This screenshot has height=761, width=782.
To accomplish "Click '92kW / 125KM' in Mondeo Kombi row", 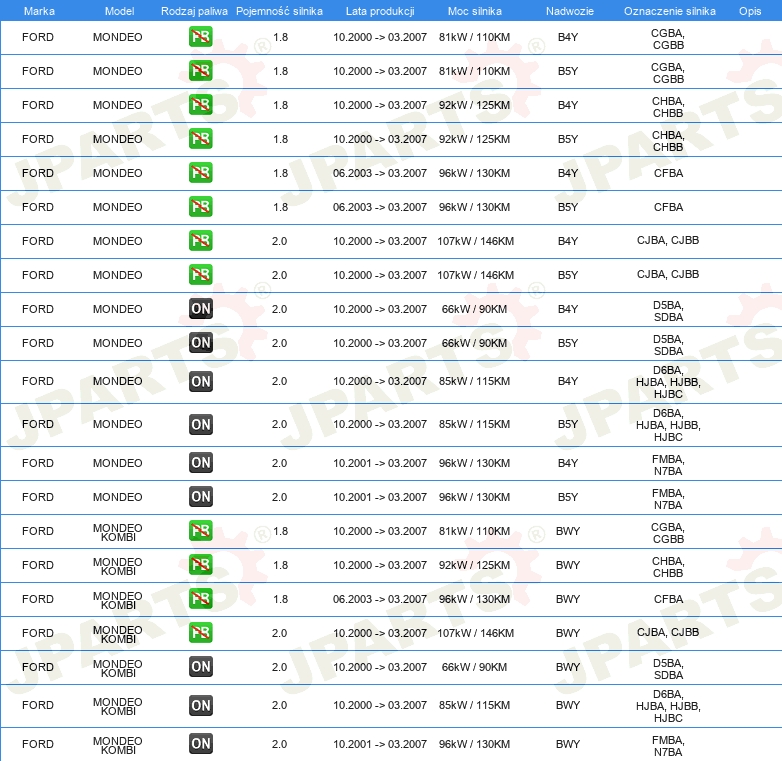I will pyautogui.click(x=474, y=565).
